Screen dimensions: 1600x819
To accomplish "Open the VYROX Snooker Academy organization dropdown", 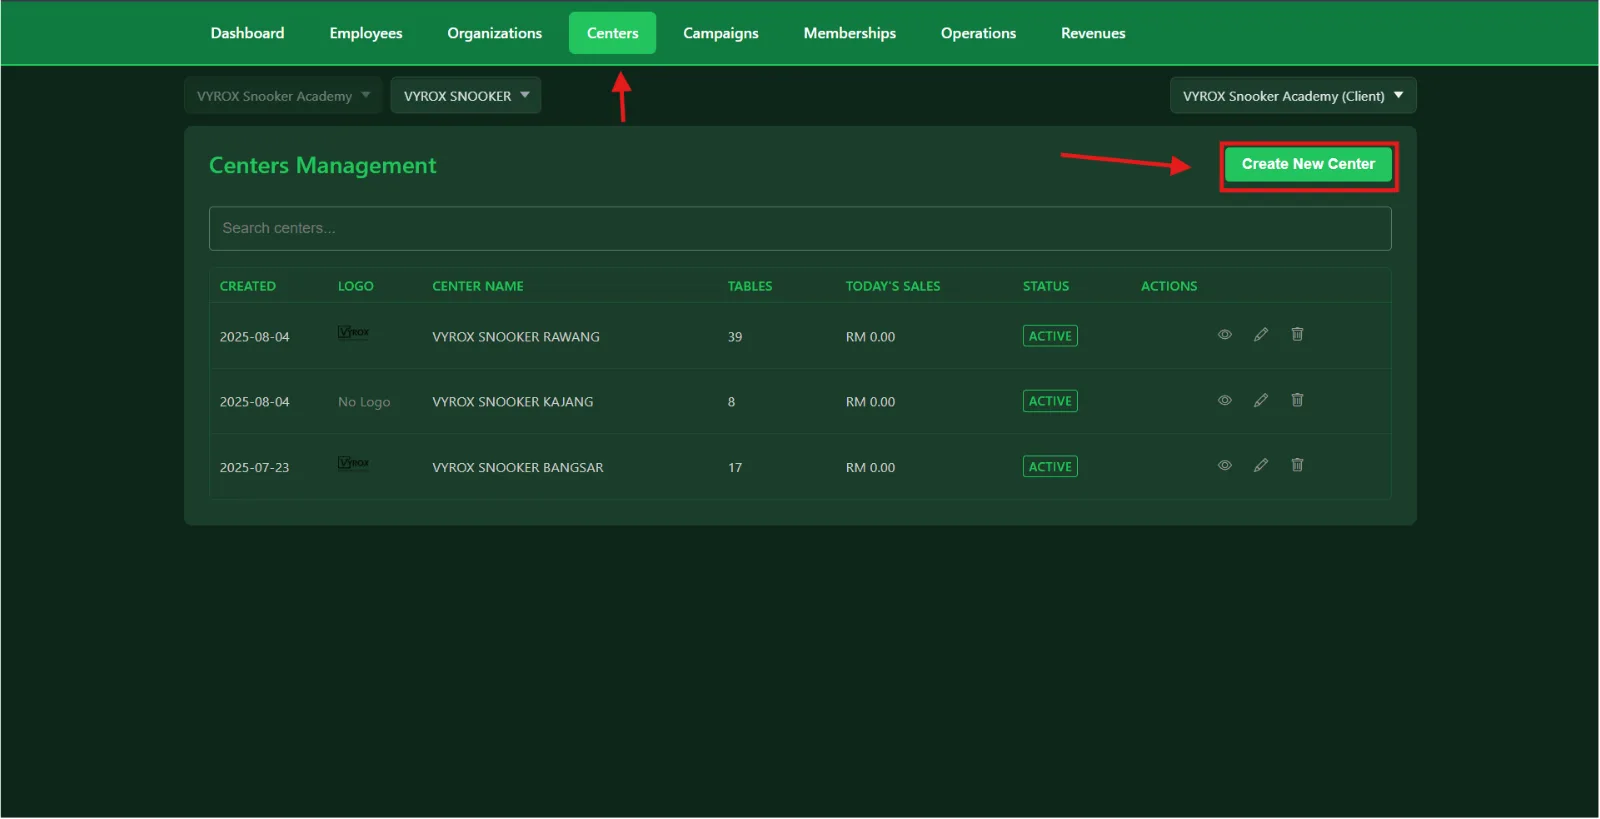I will click(283, 96).
